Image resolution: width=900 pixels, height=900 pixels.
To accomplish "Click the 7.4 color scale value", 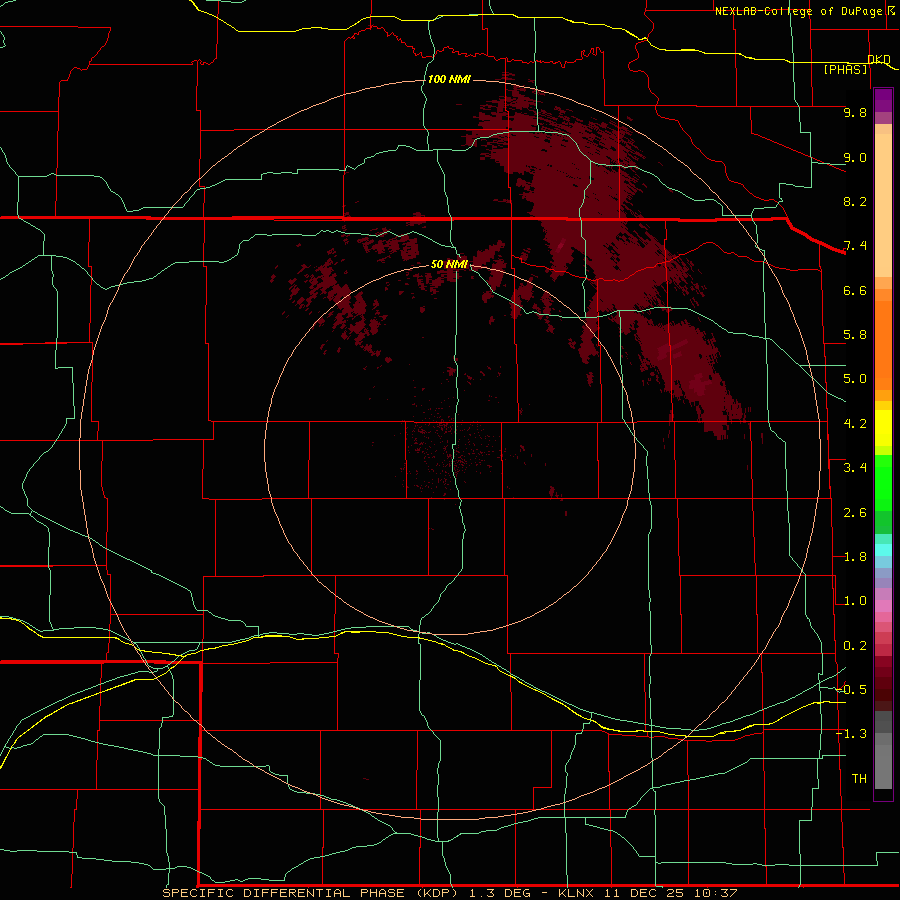I will coord(855,246).
